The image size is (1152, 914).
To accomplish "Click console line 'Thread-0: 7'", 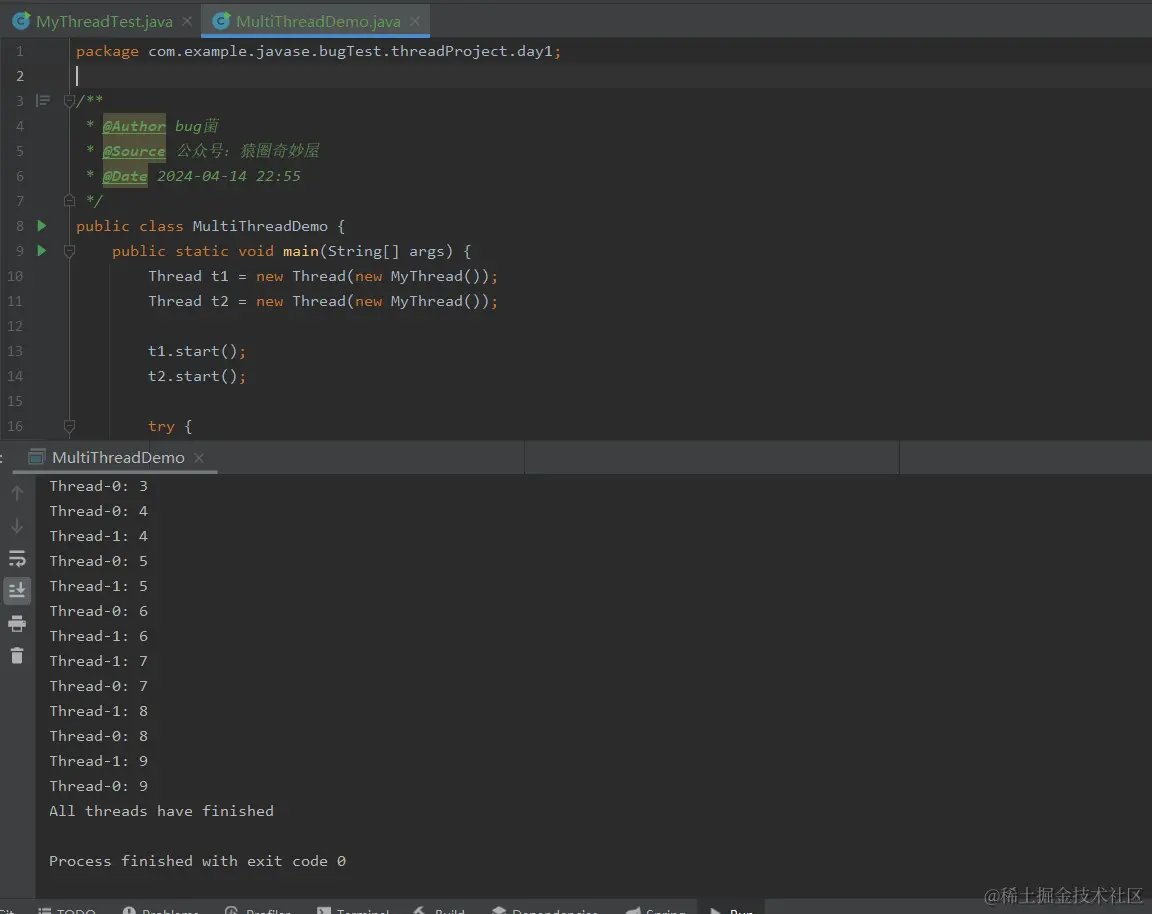I will [x=98, y=686].
